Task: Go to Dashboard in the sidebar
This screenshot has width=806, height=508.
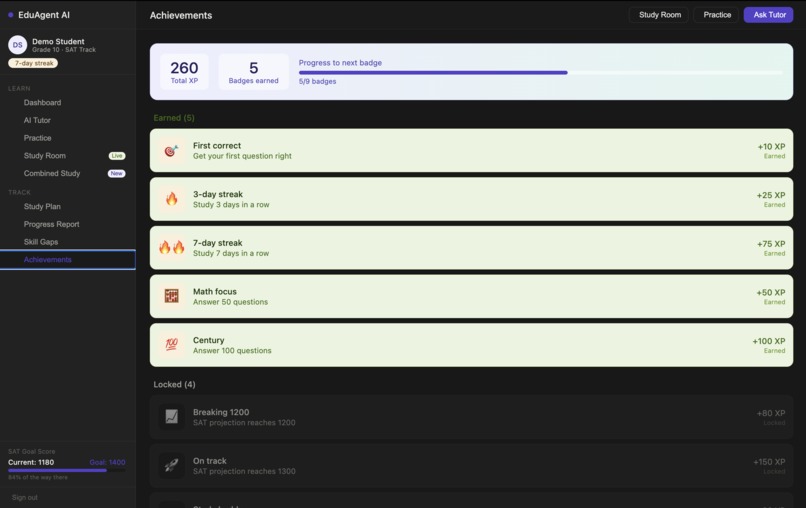Action: (x=68, y=102)
